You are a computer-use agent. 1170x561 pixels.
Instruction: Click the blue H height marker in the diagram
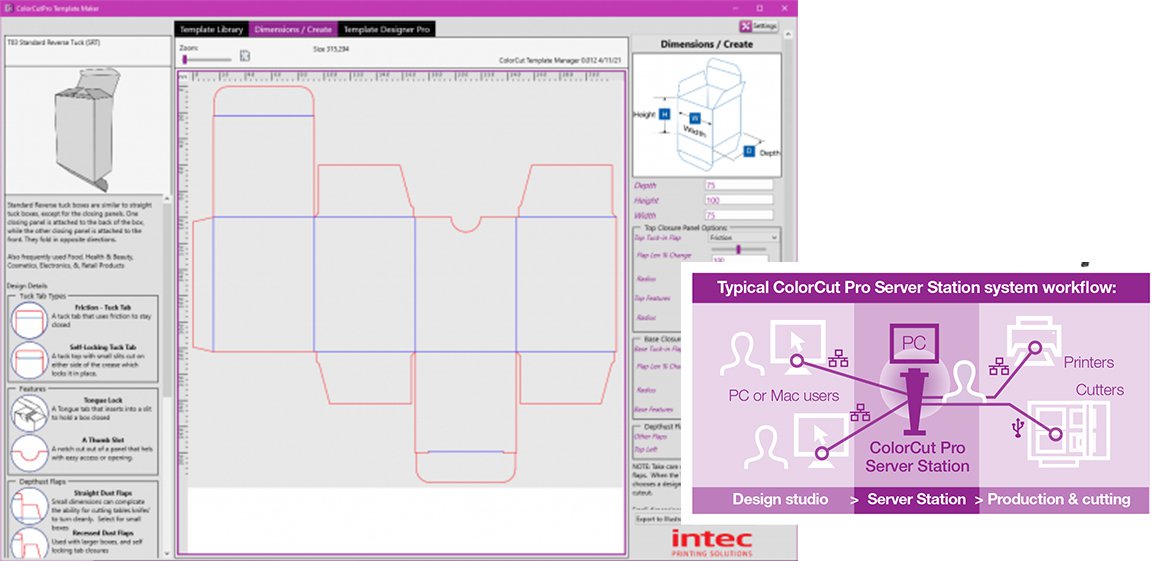point(665,114)
